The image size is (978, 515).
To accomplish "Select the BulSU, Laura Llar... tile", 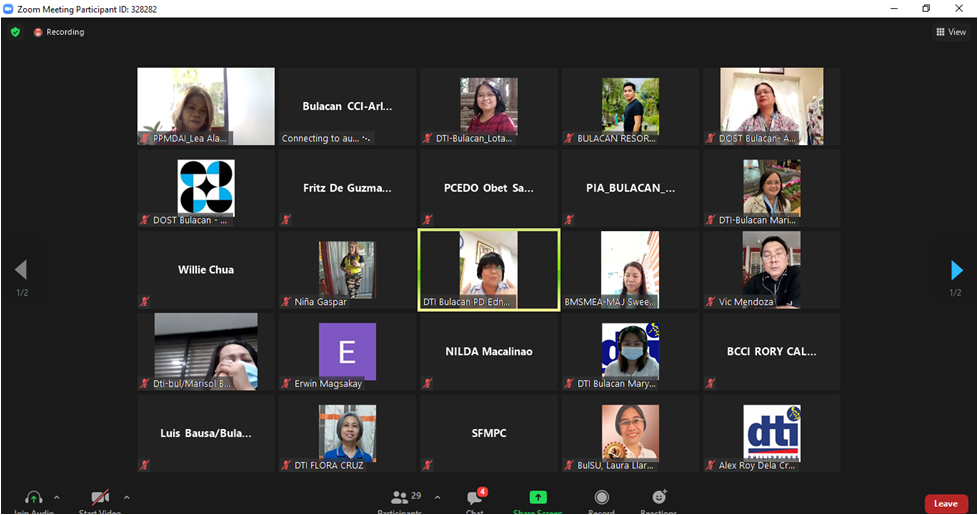I will tap(631, 433).
